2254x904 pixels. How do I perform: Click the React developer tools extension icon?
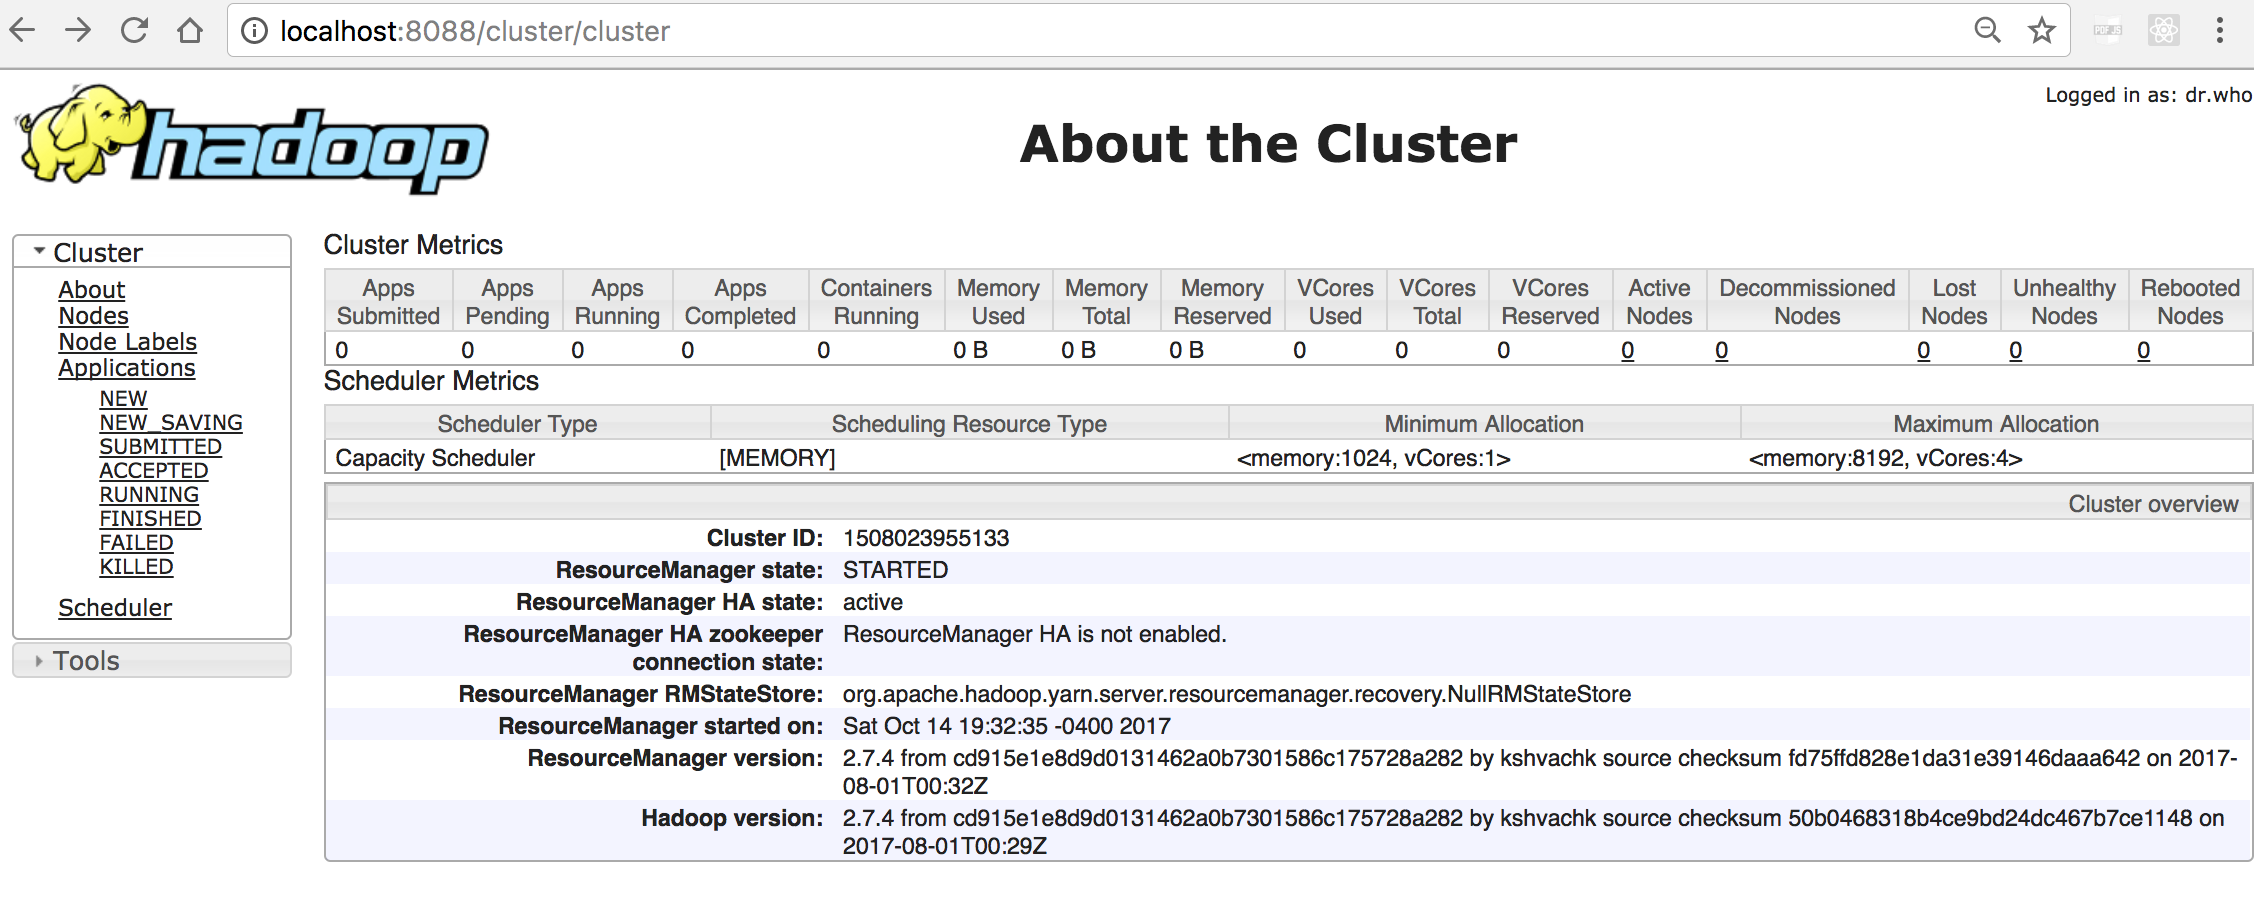2163,30
